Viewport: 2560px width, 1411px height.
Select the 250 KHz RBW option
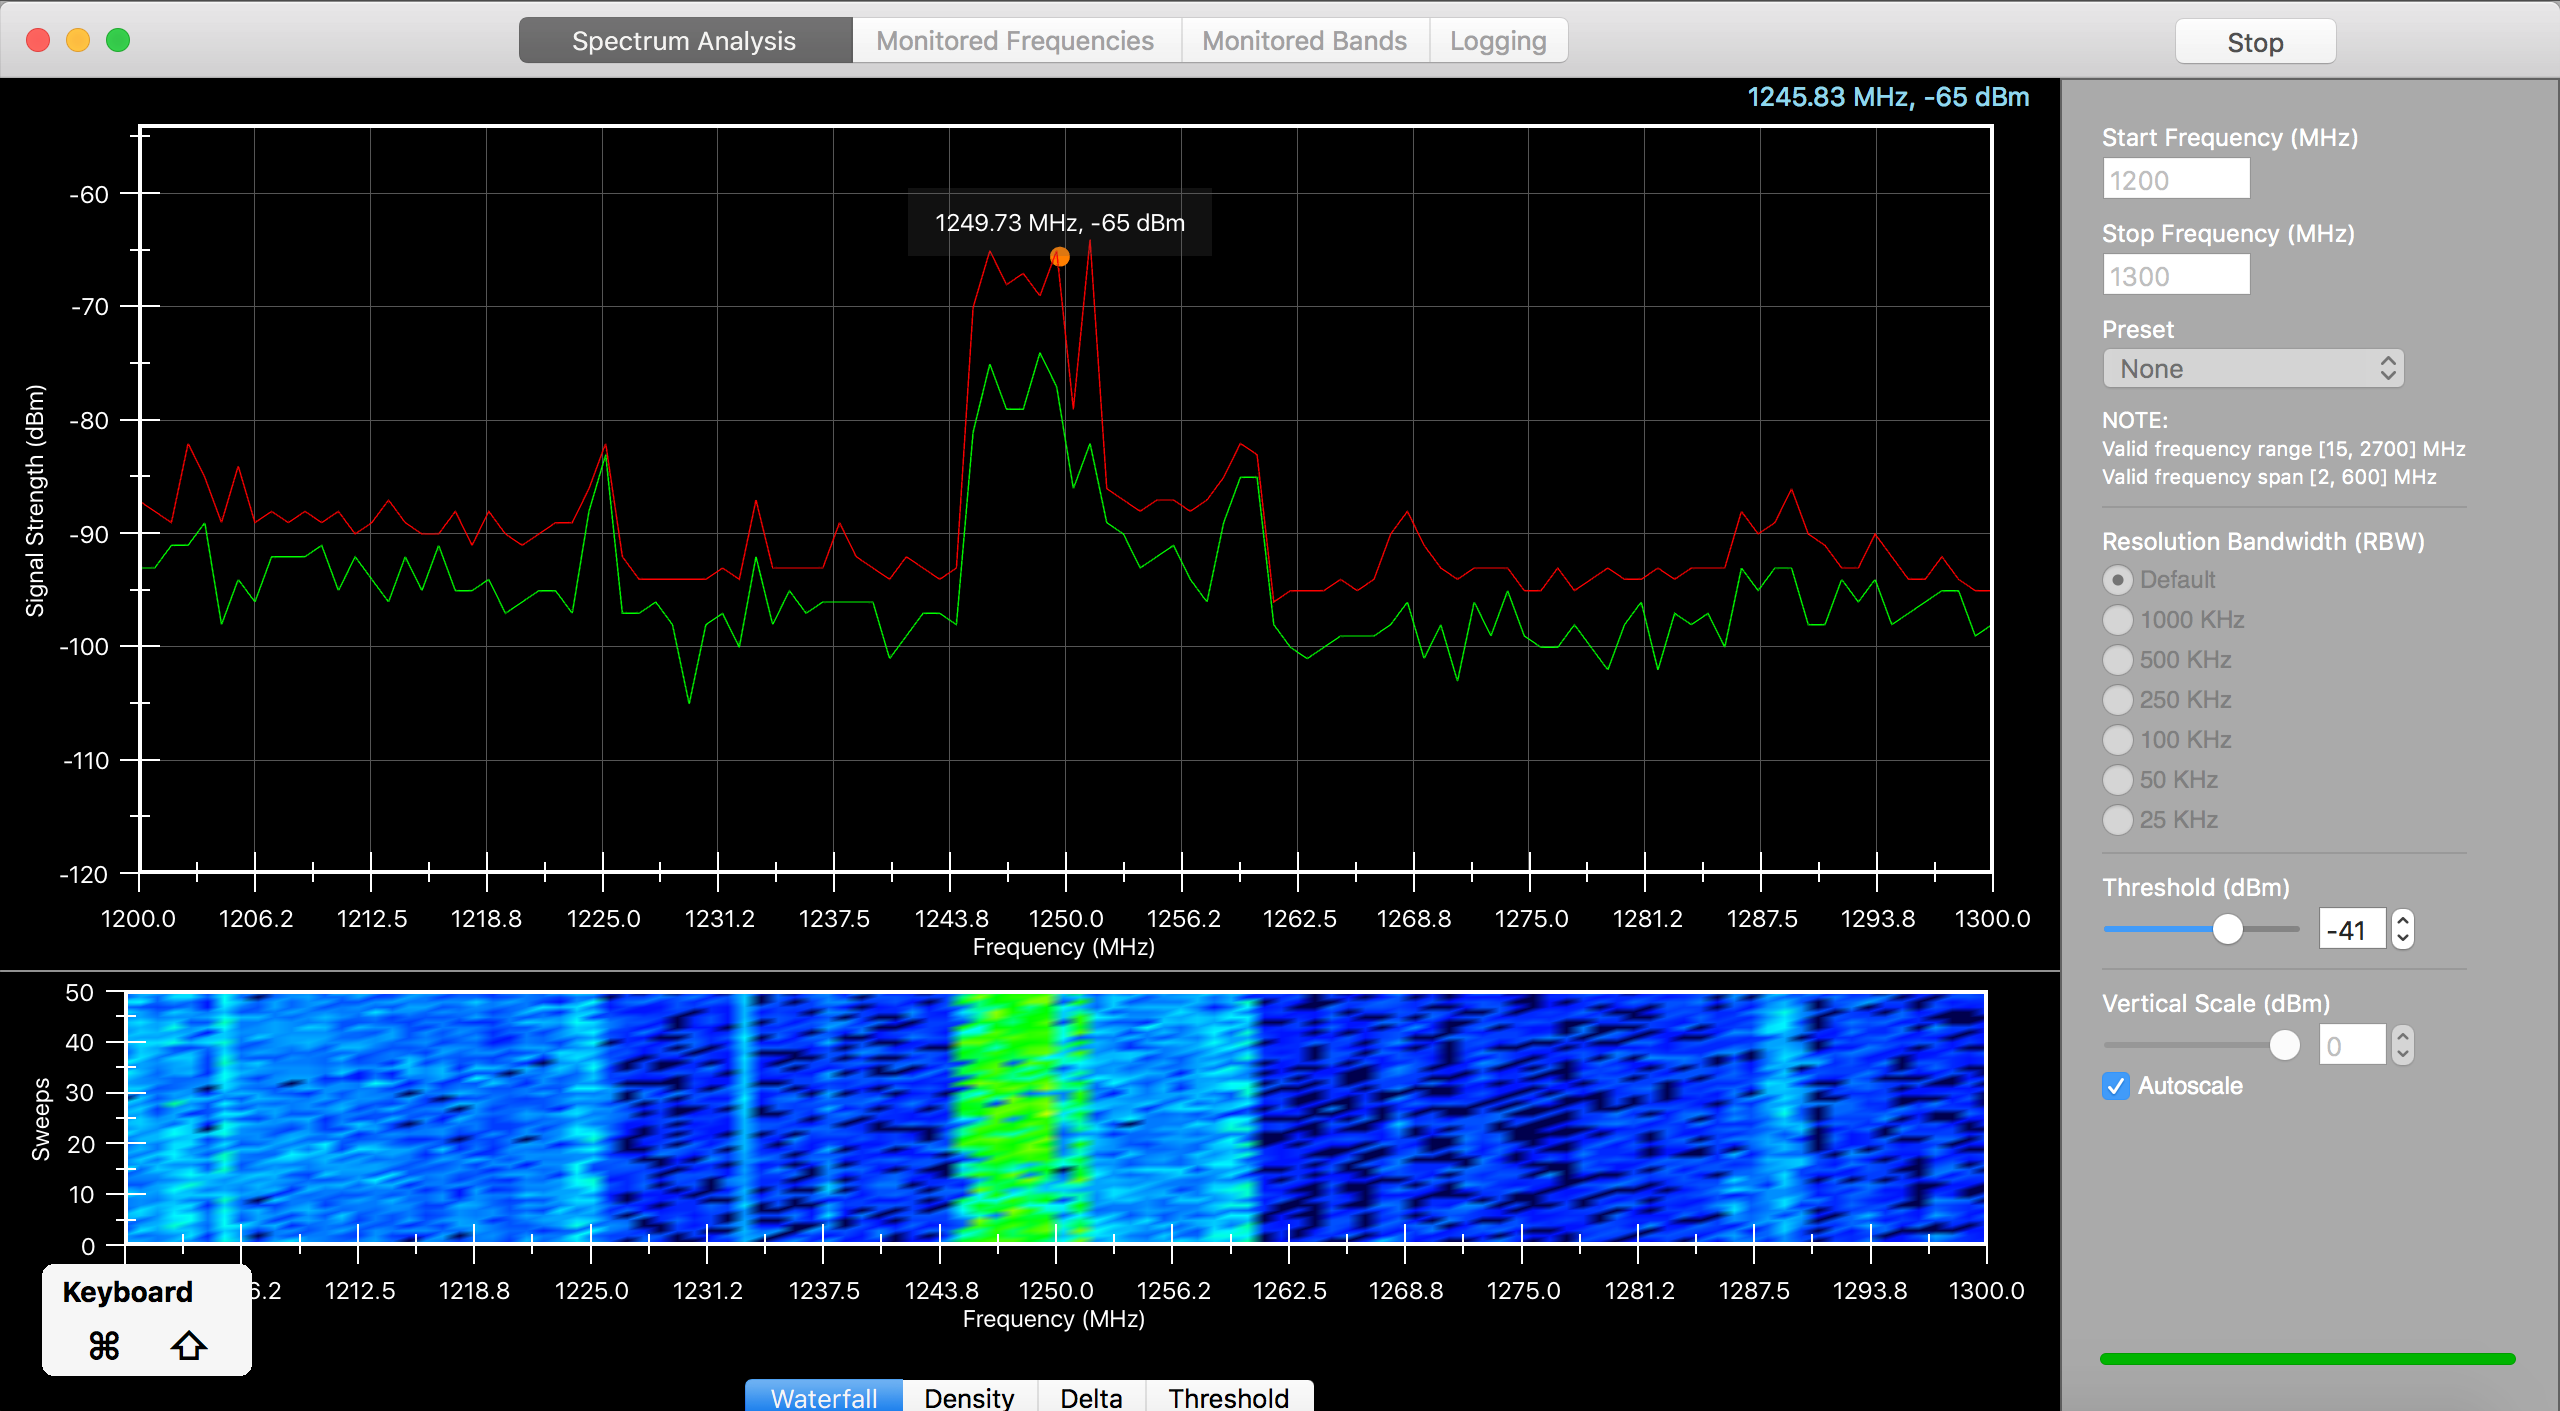(x=2117, y=700)
